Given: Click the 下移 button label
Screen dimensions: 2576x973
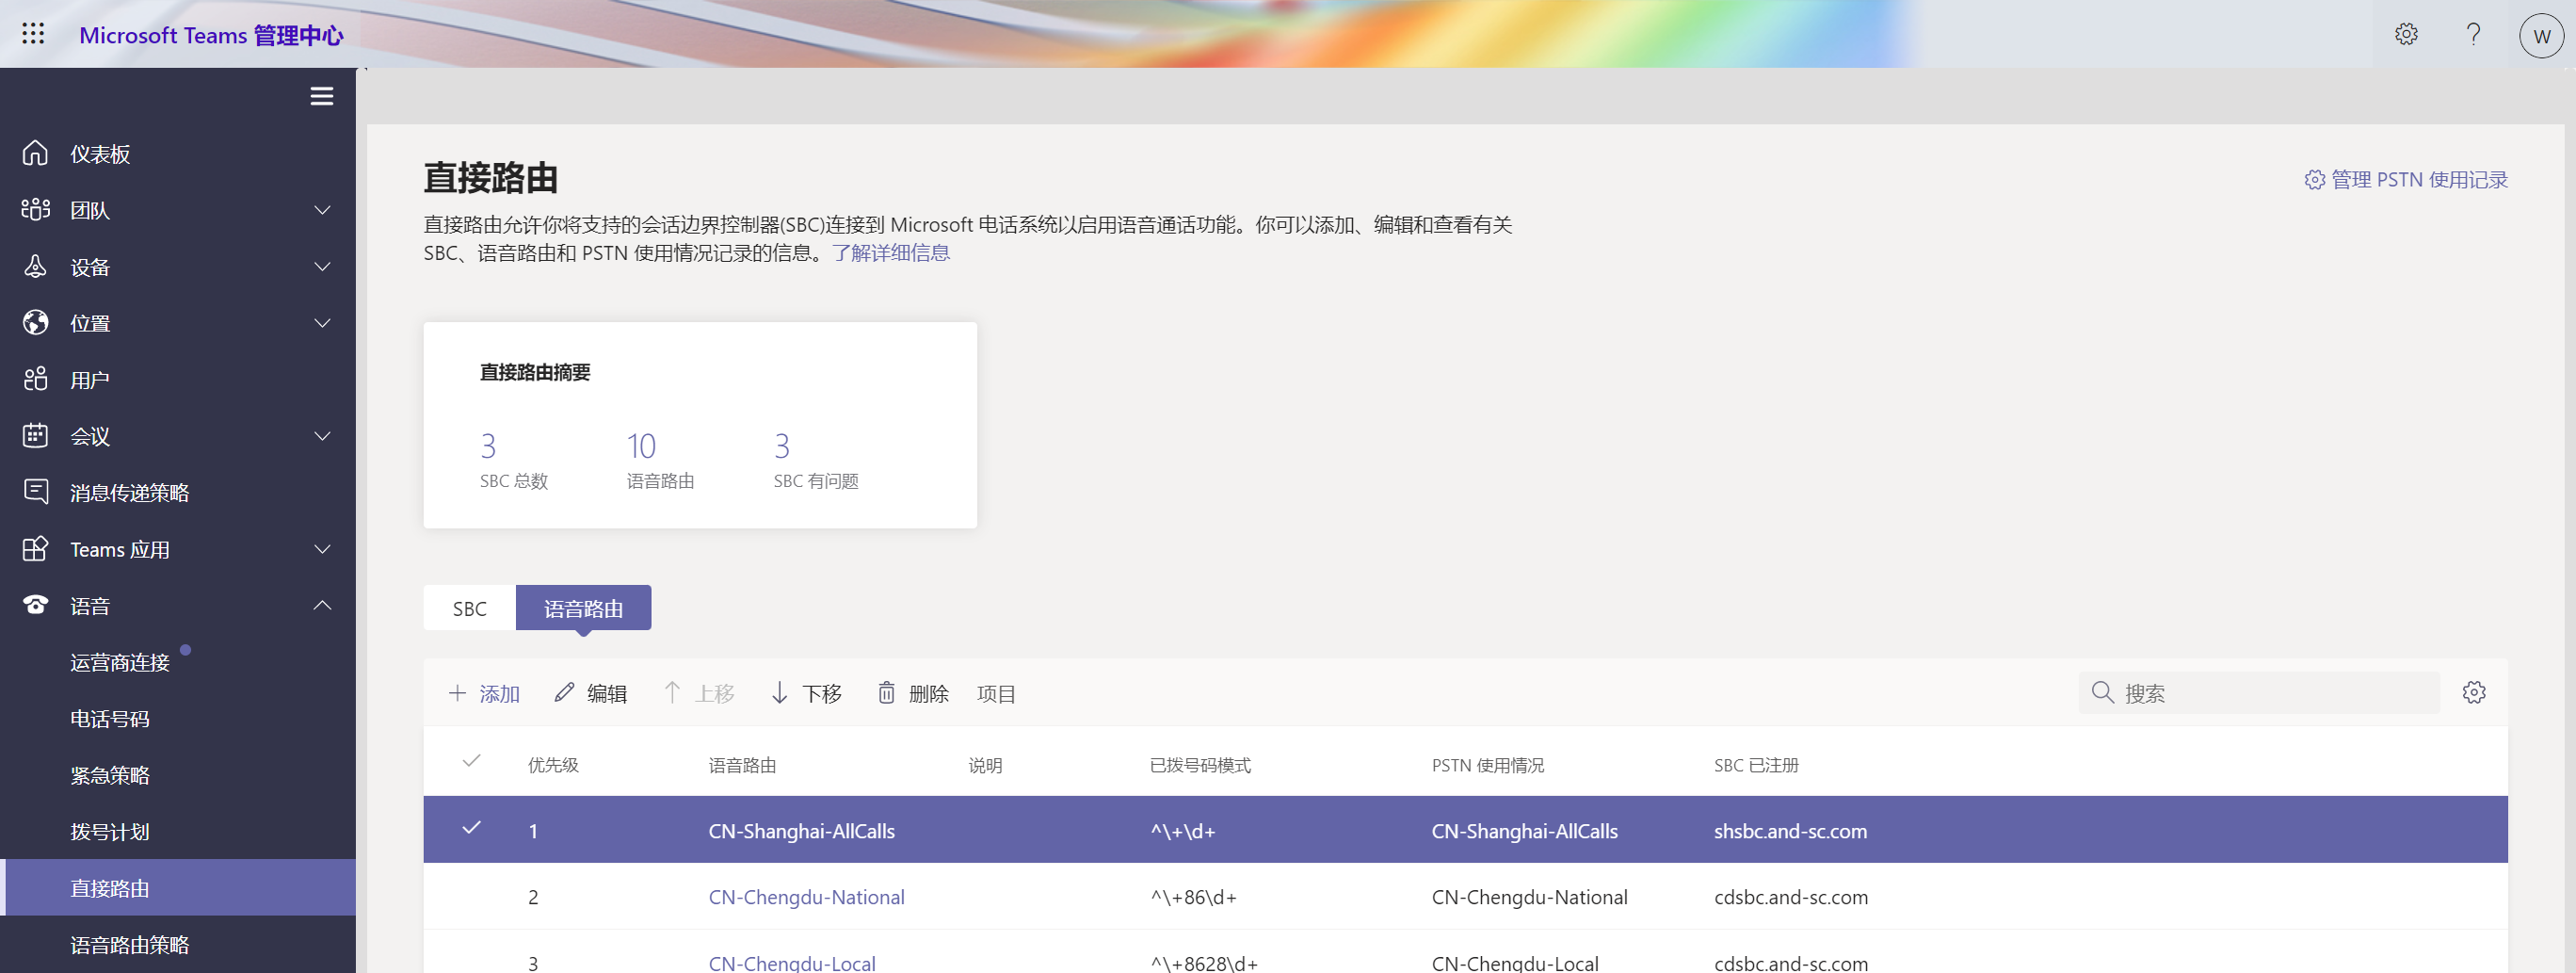Looking at the screenshot, I should (x=822, y=694).
